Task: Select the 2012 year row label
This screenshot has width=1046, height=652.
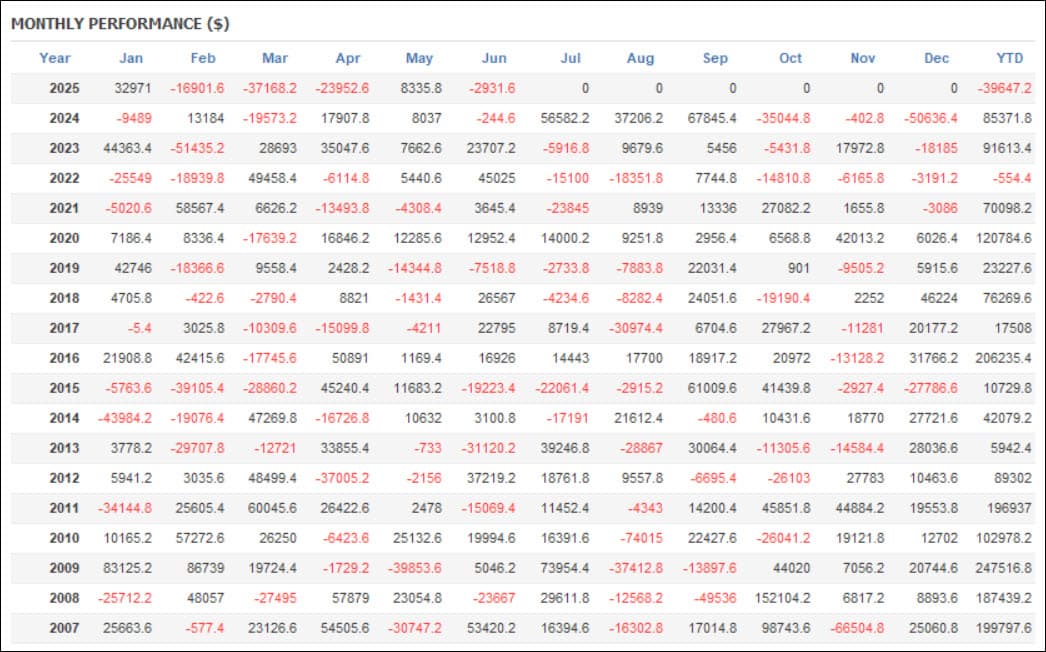Action: click(64, 478)
